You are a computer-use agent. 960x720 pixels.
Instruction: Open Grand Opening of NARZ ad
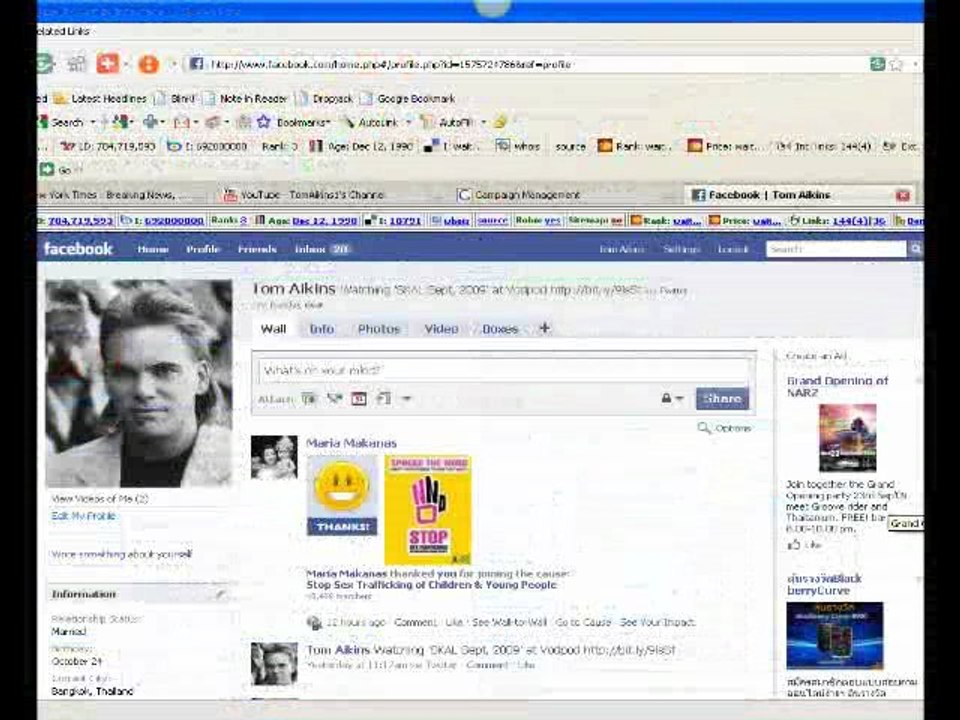[x=837, y=386]
